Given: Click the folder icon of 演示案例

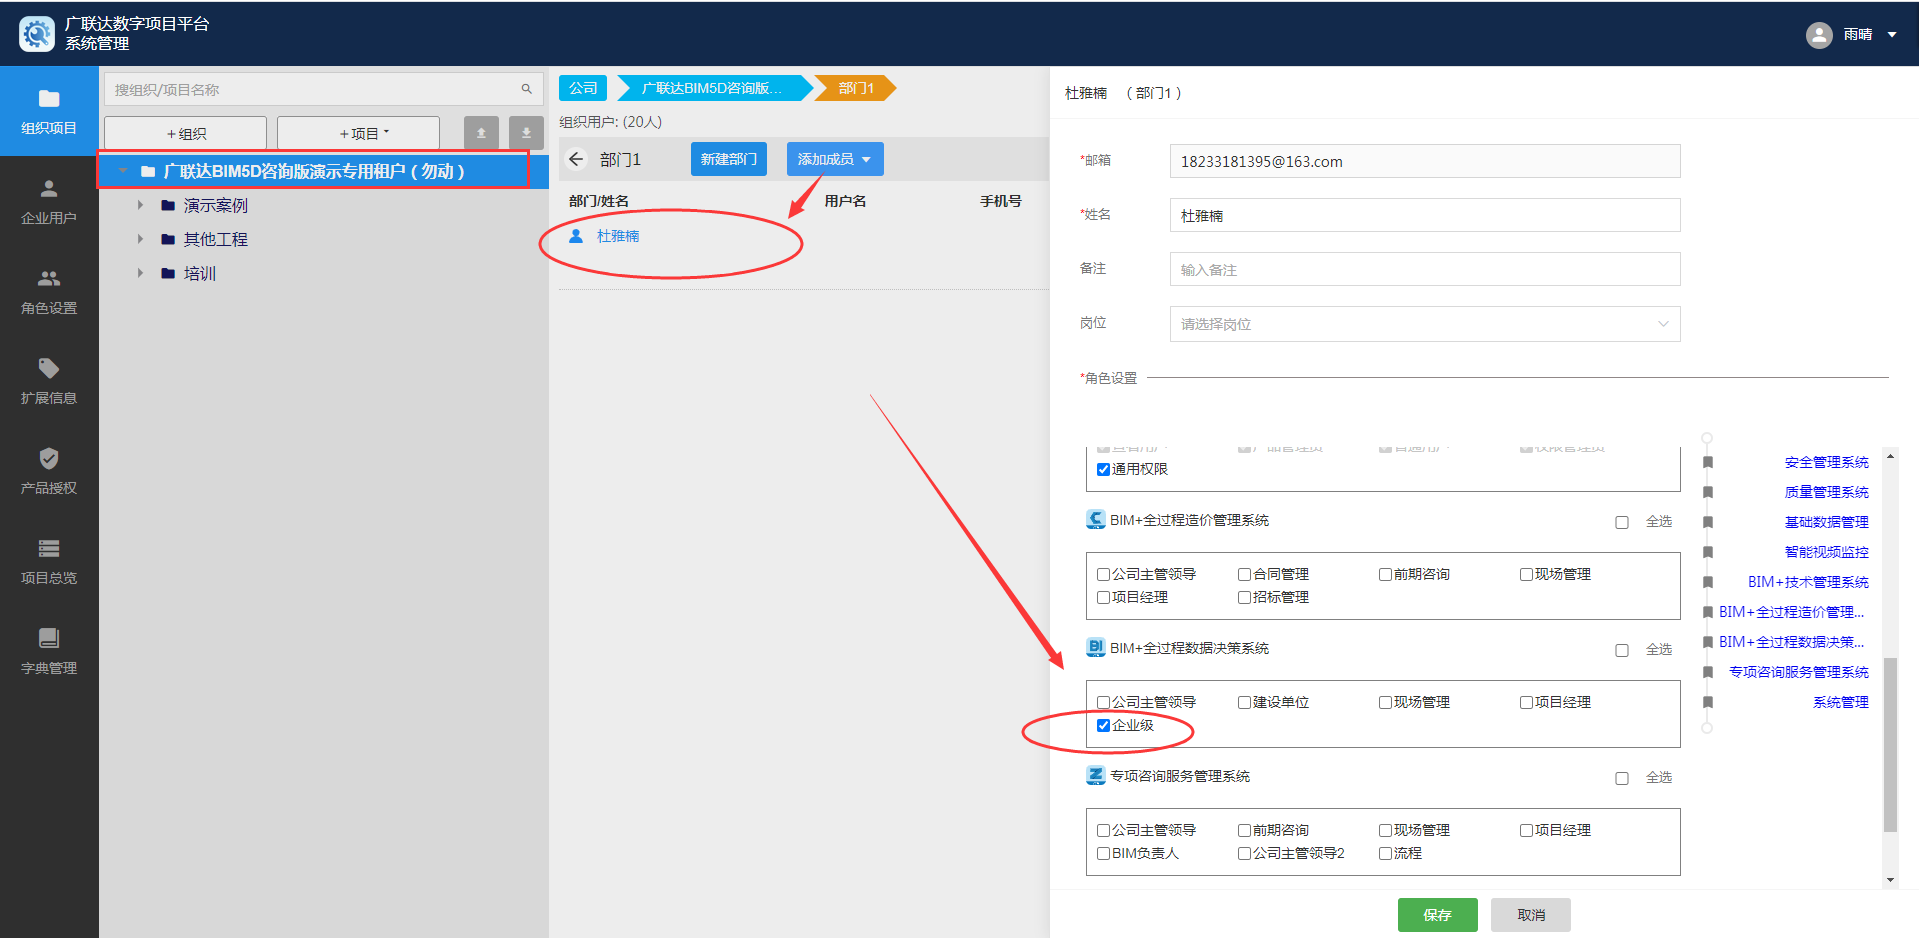Looking at the screenshot, I should click(168, 205).
